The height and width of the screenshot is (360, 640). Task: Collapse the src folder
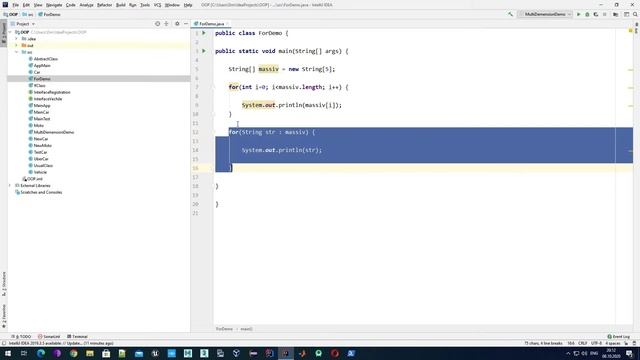point(16,52)
